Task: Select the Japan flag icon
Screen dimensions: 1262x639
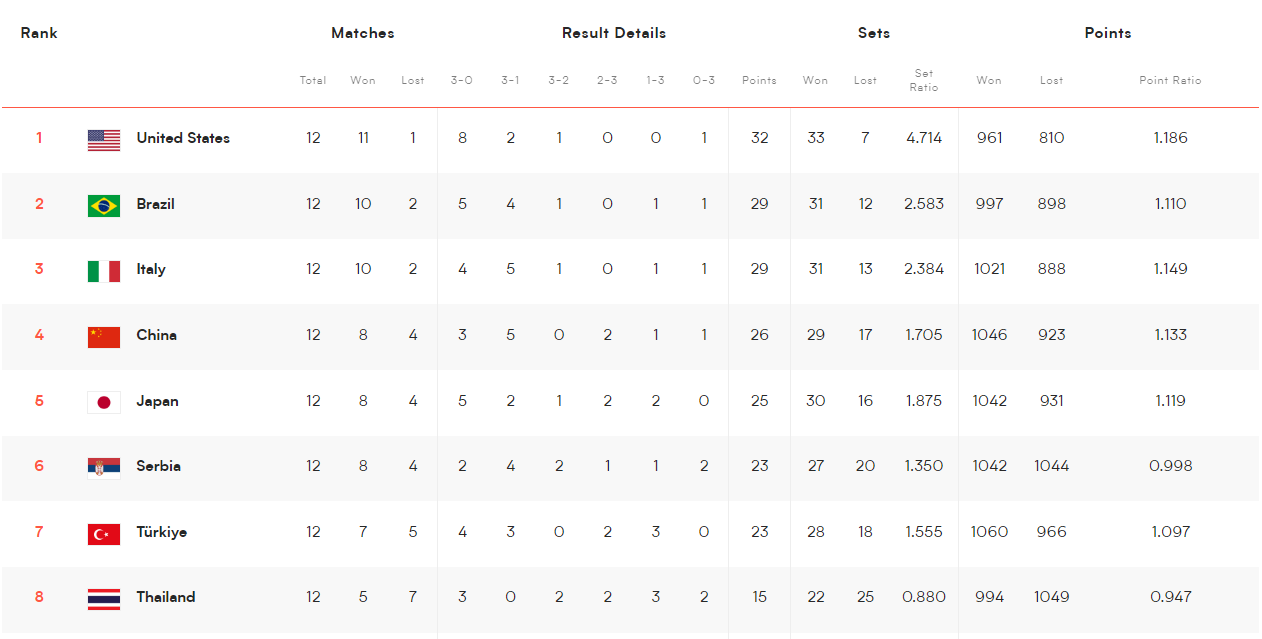Action: 104,402
